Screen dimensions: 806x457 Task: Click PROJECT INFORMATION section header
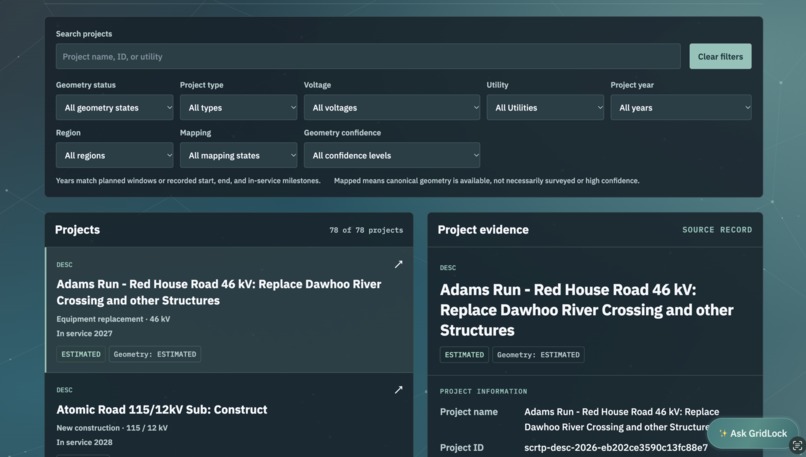click(483, 391)
